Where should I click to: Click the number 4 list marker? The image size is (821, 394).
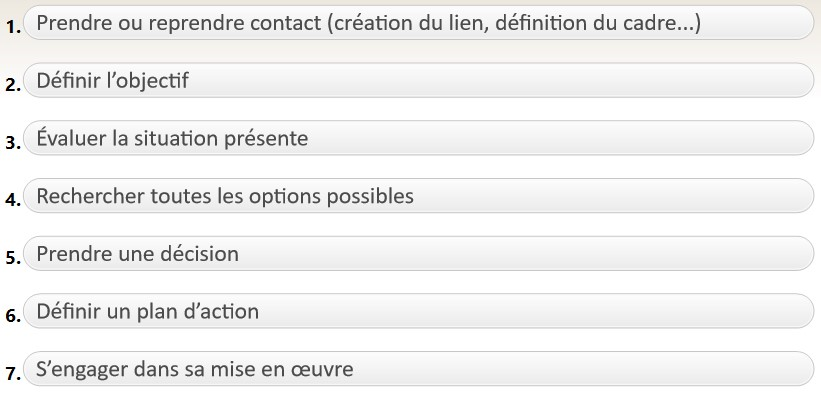13,201
